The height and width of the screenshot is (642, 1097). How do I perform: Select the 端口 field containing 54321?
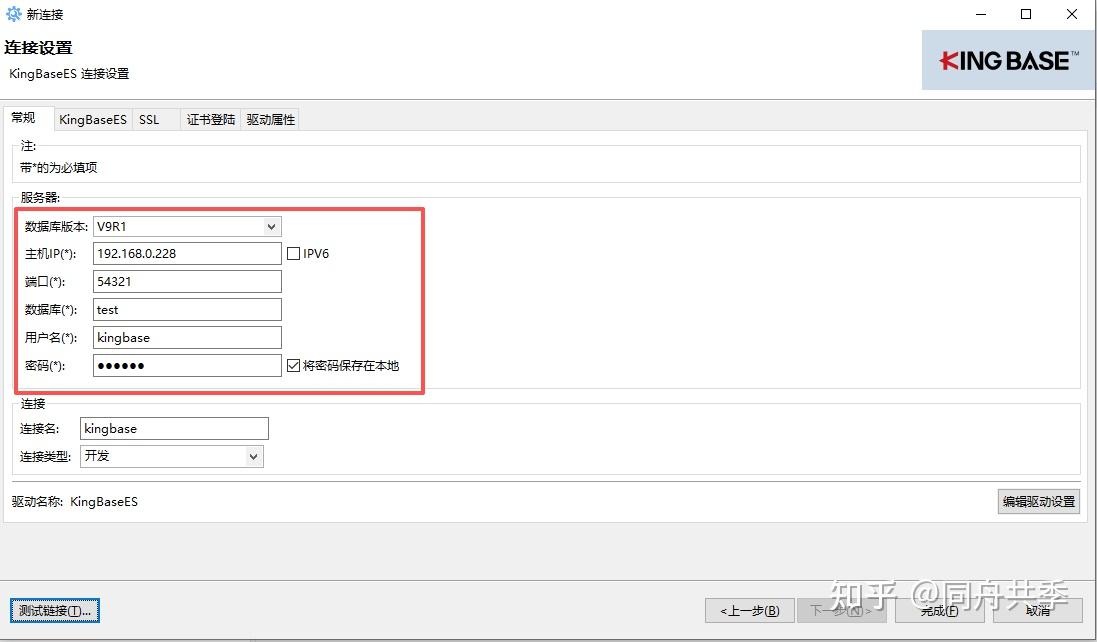tap(186, 281)
